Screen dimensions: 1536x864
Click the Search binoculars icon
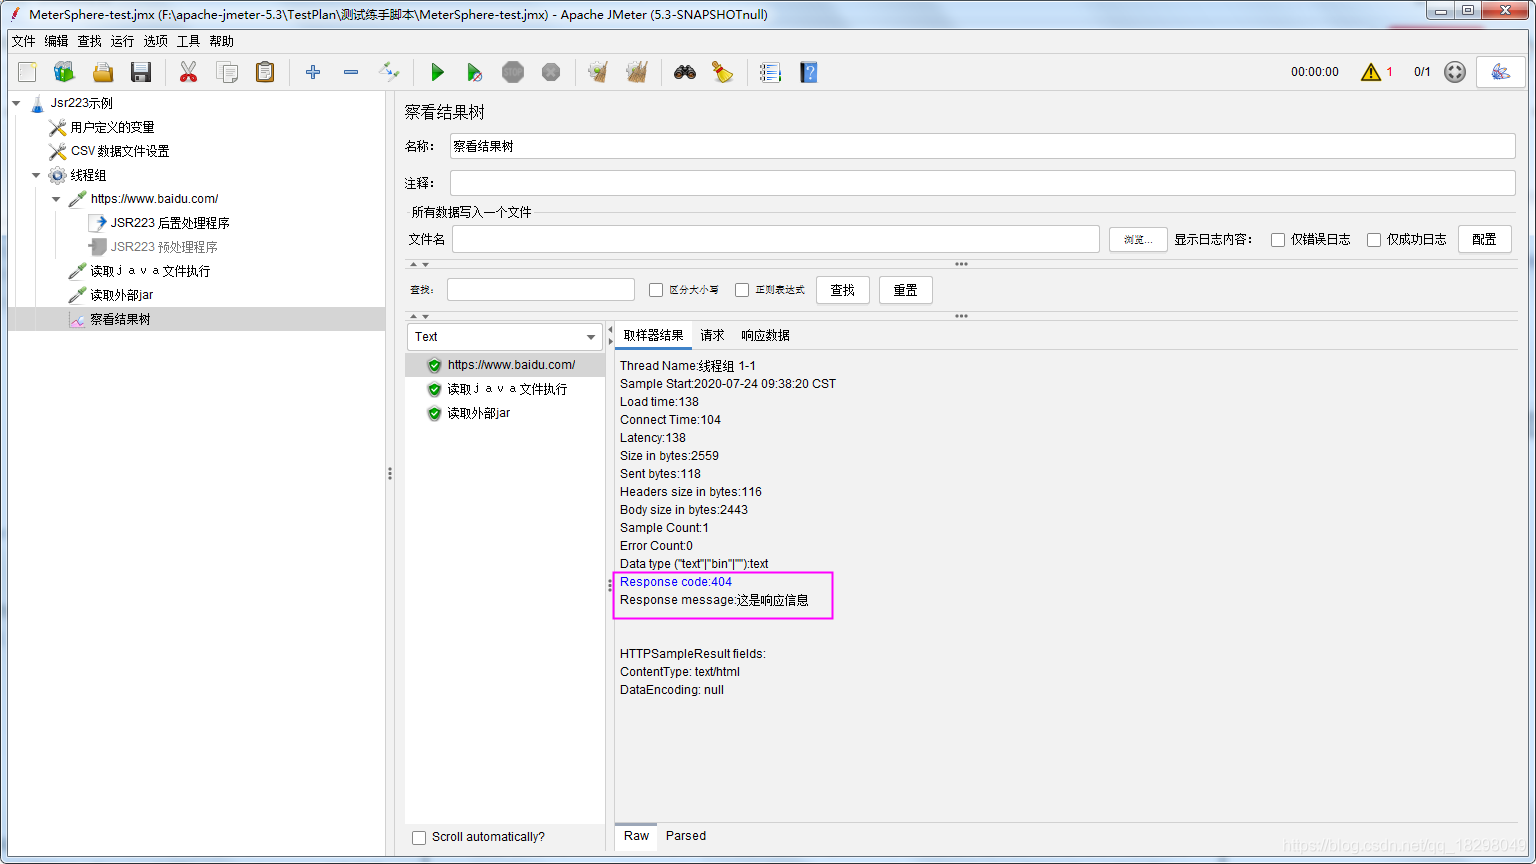pos(685,72)
